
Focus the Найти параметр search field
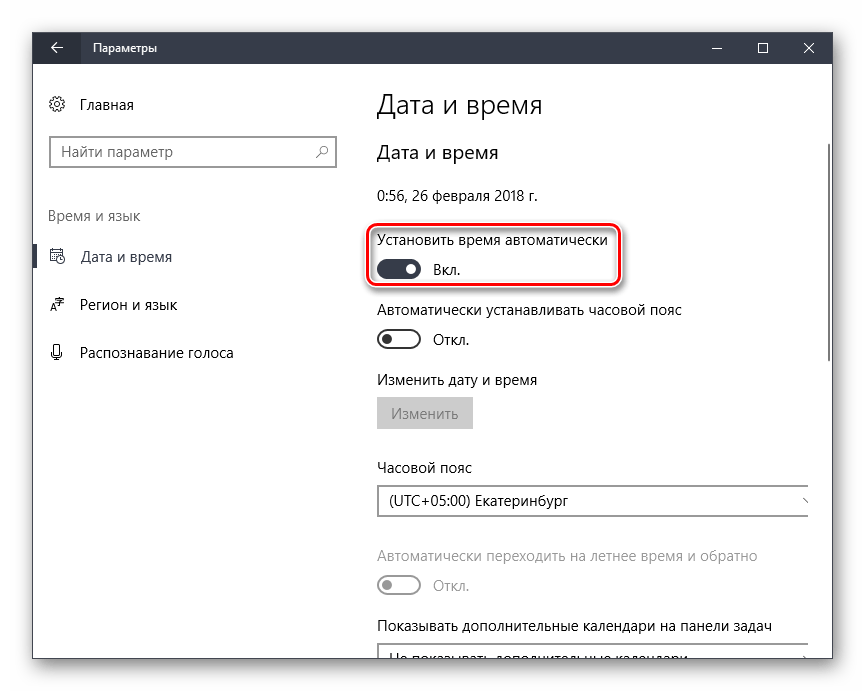coord(180,153)
